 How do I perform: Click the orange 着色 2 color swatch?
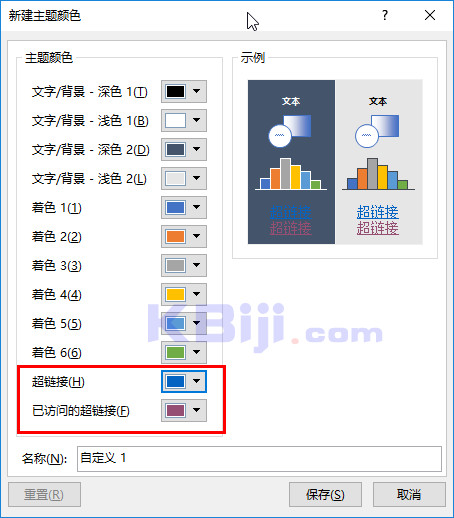(175, 236)
